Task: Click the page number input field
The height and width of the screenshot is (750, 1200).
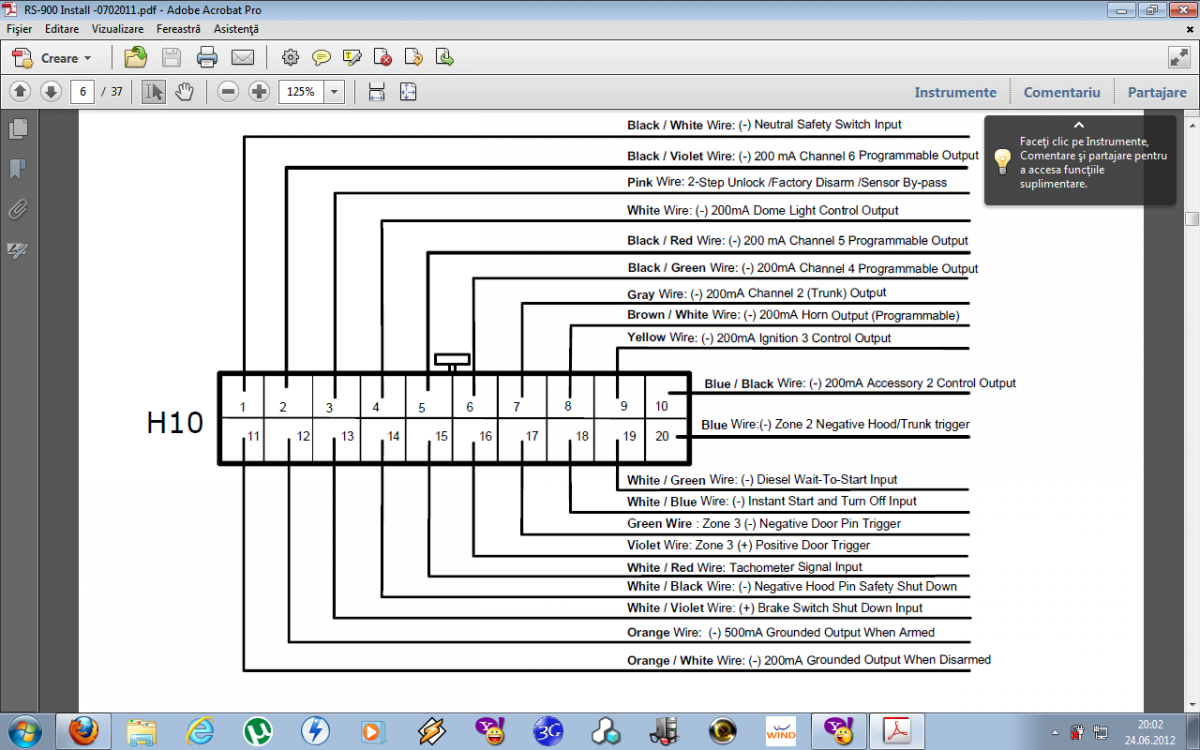Action: point(82,92)
